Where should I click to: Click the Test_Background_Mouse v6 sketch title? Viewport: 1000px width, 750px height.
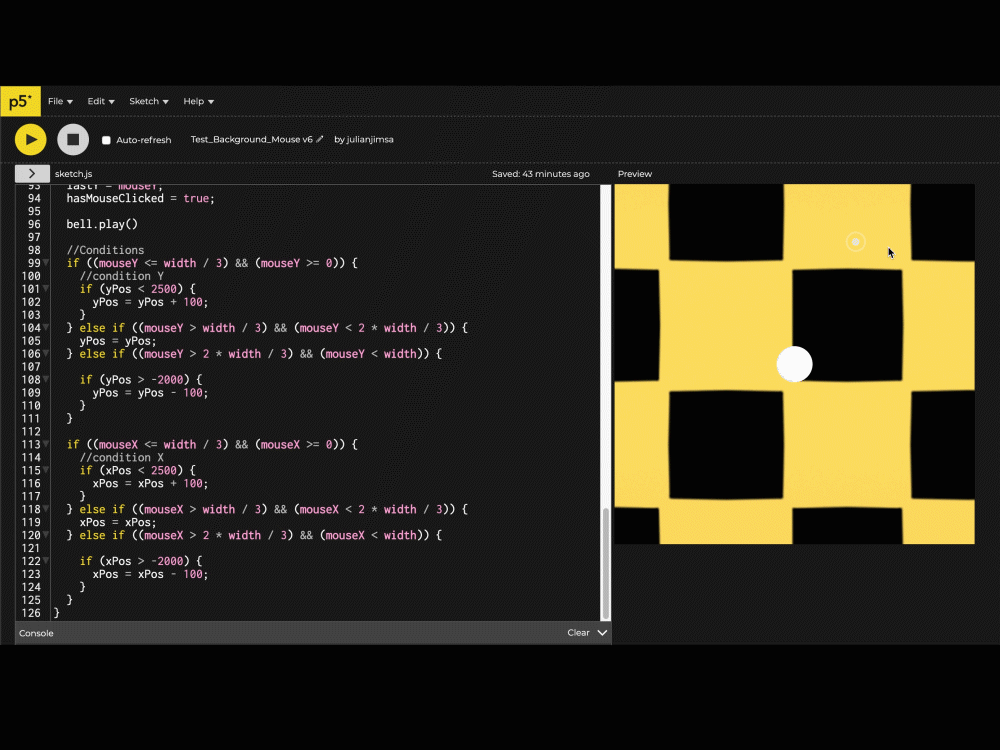251,140
